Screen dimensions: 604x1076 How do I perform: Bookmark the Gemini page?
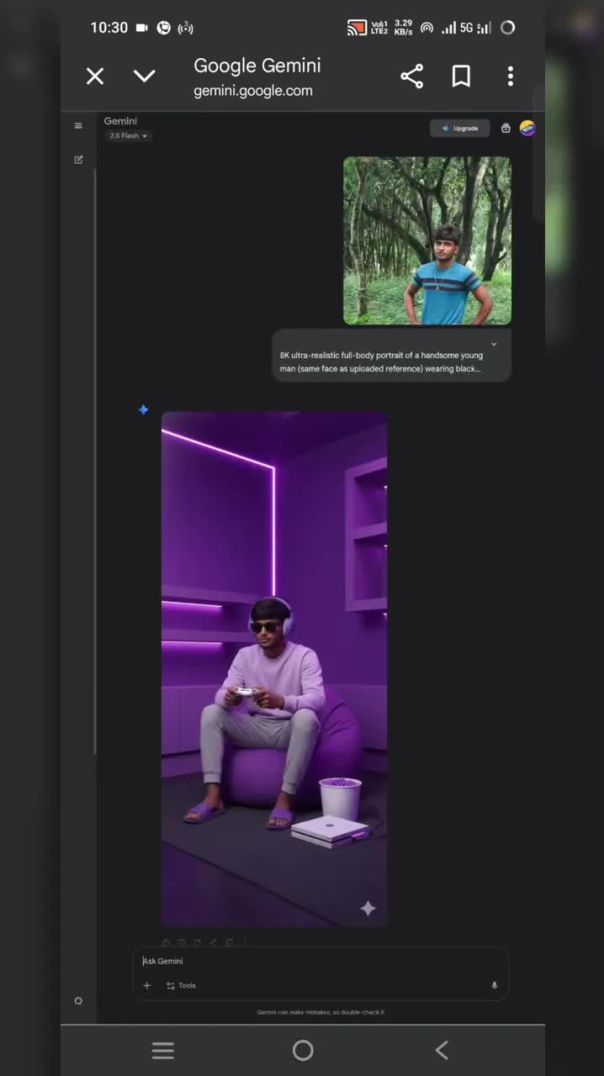click(461, 76)
